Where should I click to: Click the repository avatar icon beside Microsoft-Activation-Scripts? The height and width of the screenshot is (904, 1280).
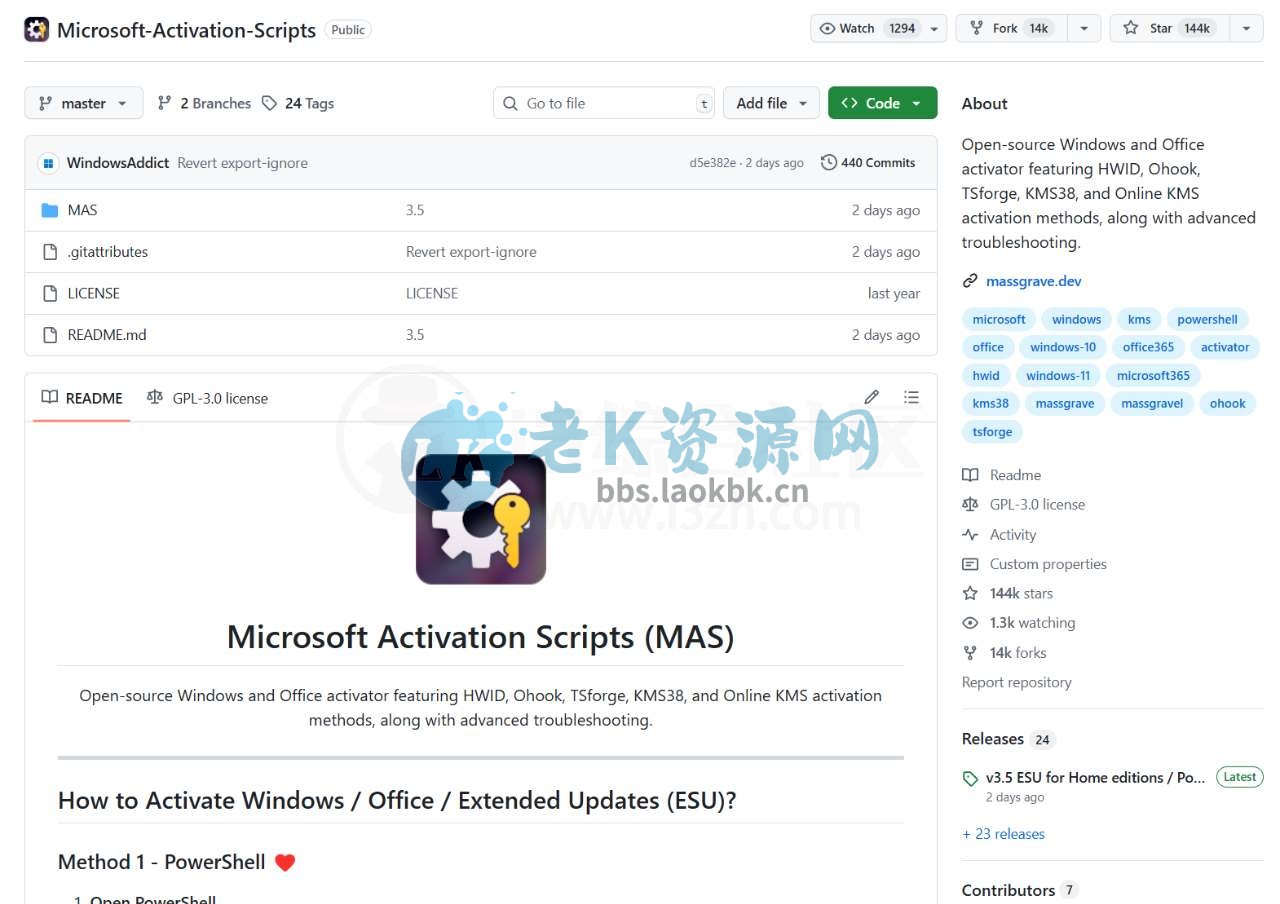(36, 29)
